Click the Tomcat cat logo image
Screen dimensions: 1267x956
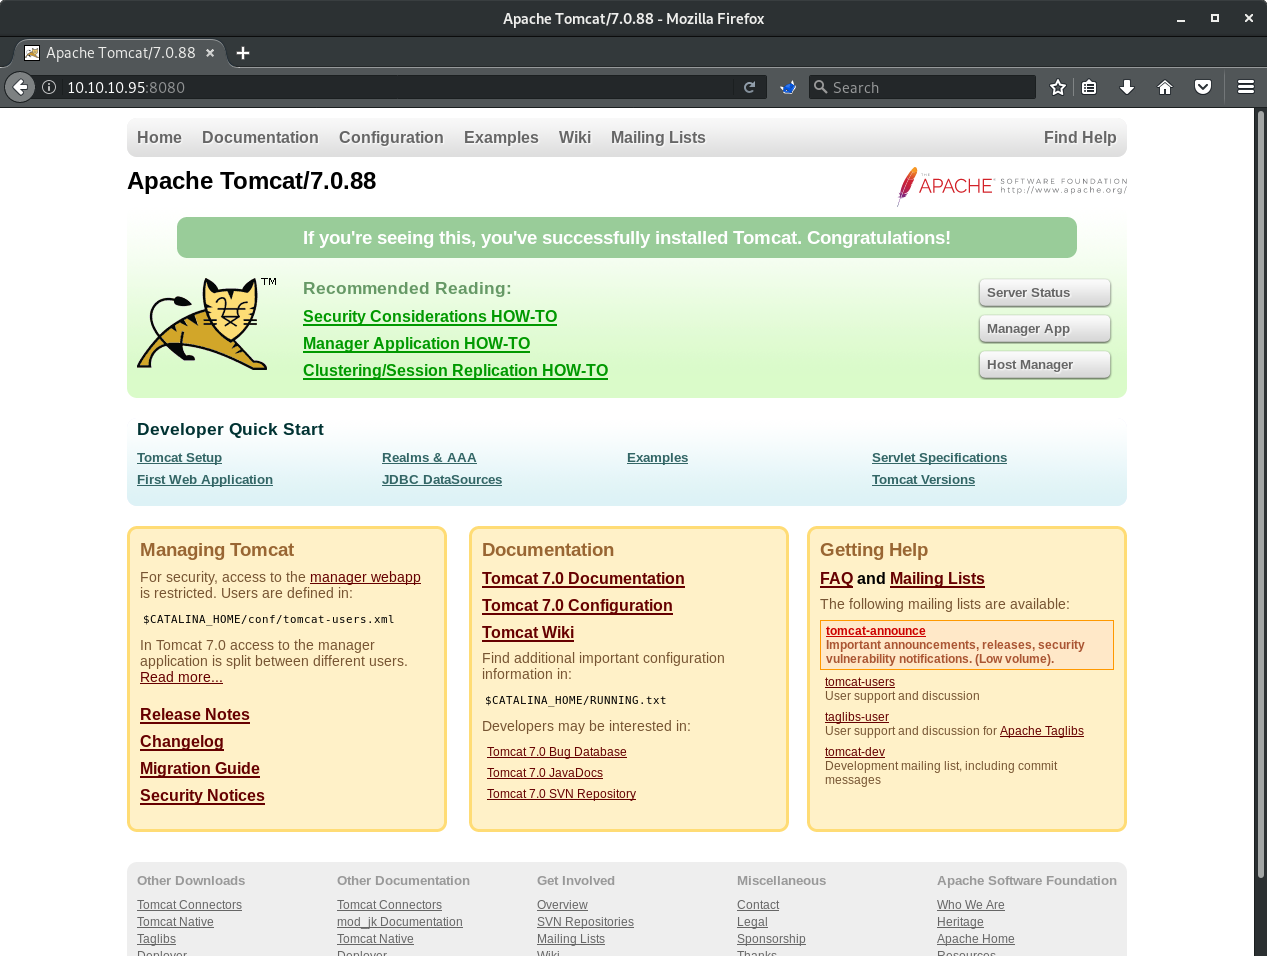click(x=207, y=323)
